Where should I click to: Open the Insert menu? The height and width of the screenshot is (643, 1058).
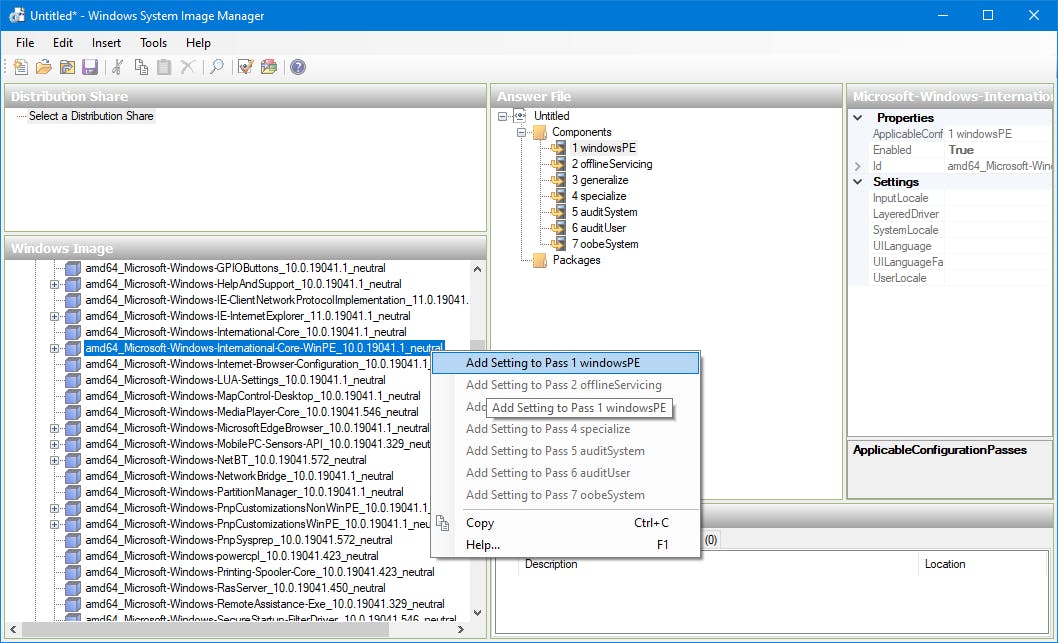(x=106, y=43)
